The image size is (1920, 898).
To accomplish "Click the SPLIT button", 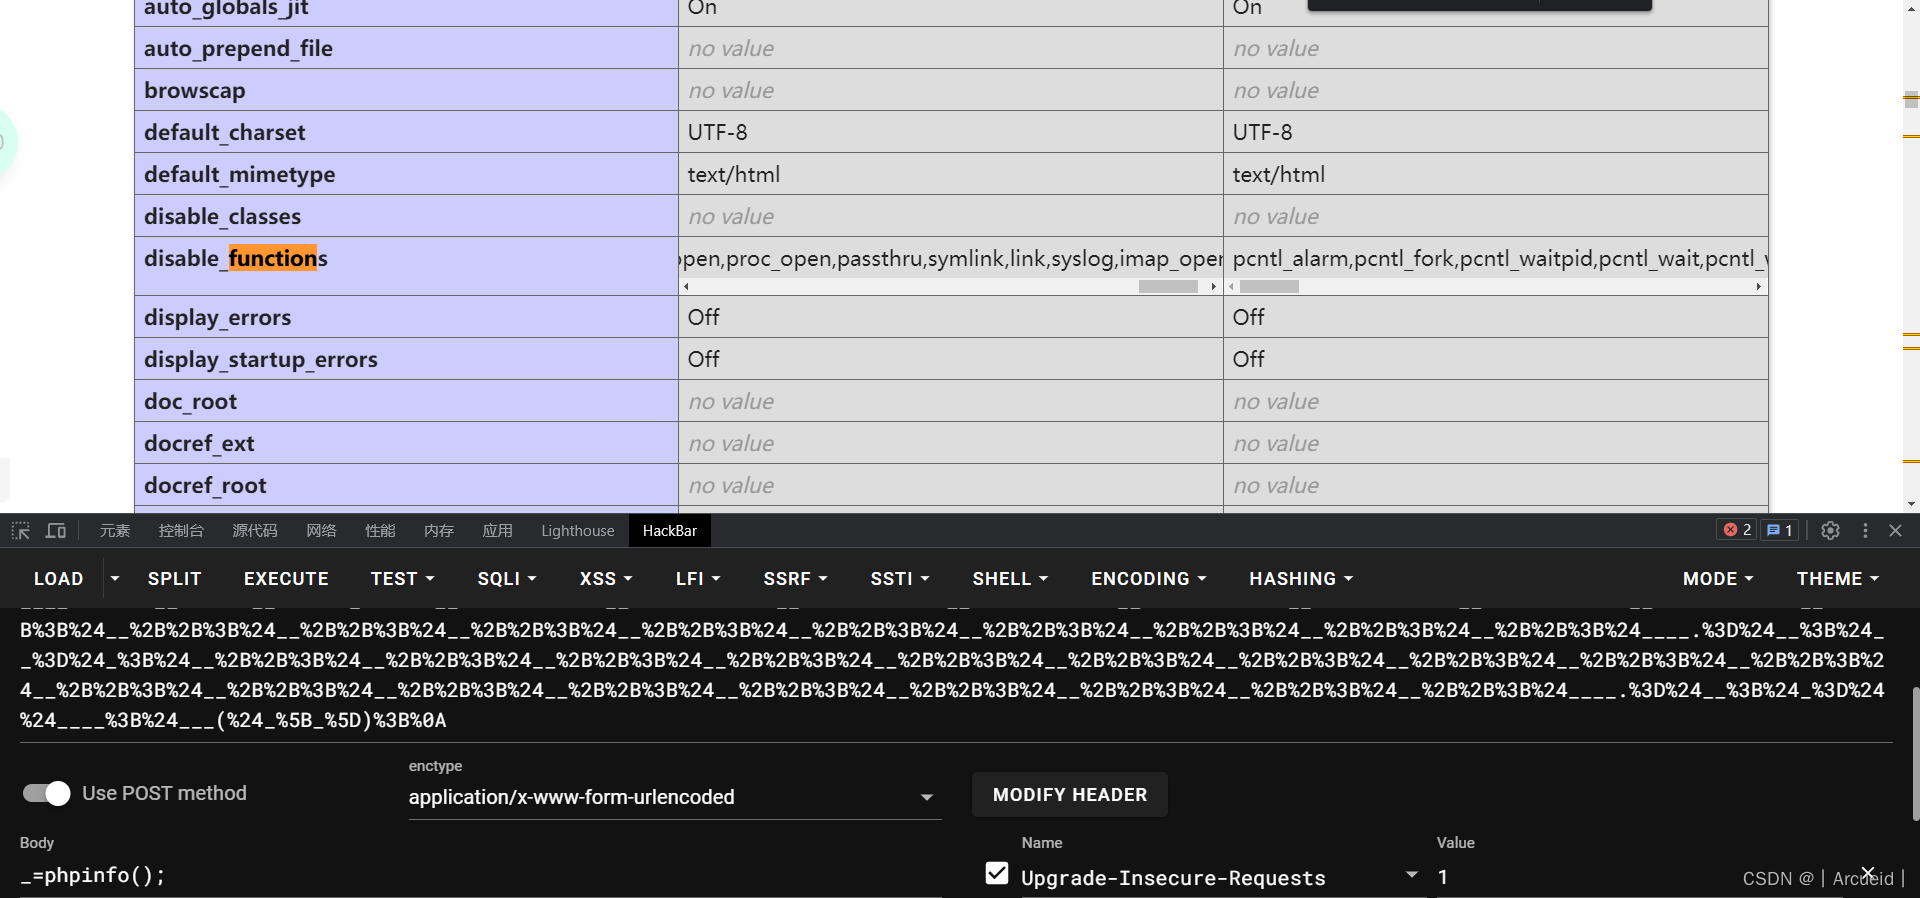I will pyautogui.click(x=175, y=578).
